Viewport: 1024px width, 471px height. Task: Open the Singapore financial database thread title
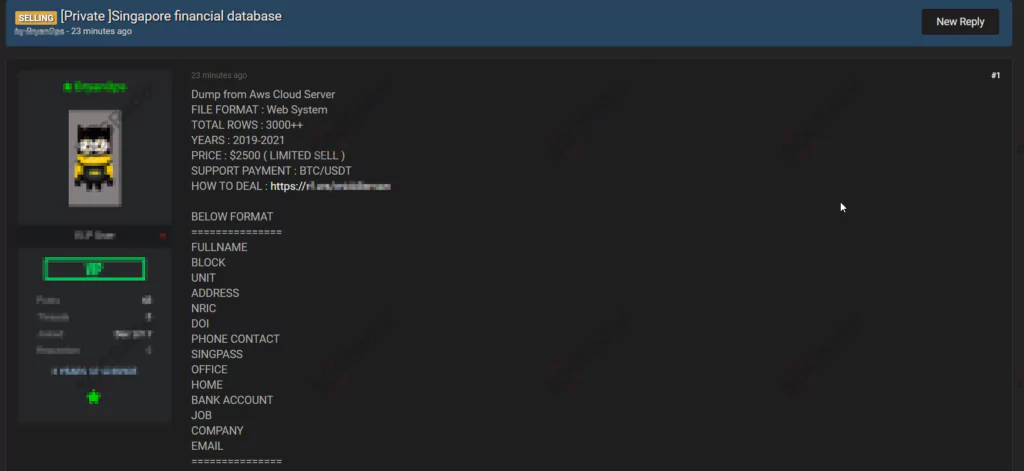point(171,16)
